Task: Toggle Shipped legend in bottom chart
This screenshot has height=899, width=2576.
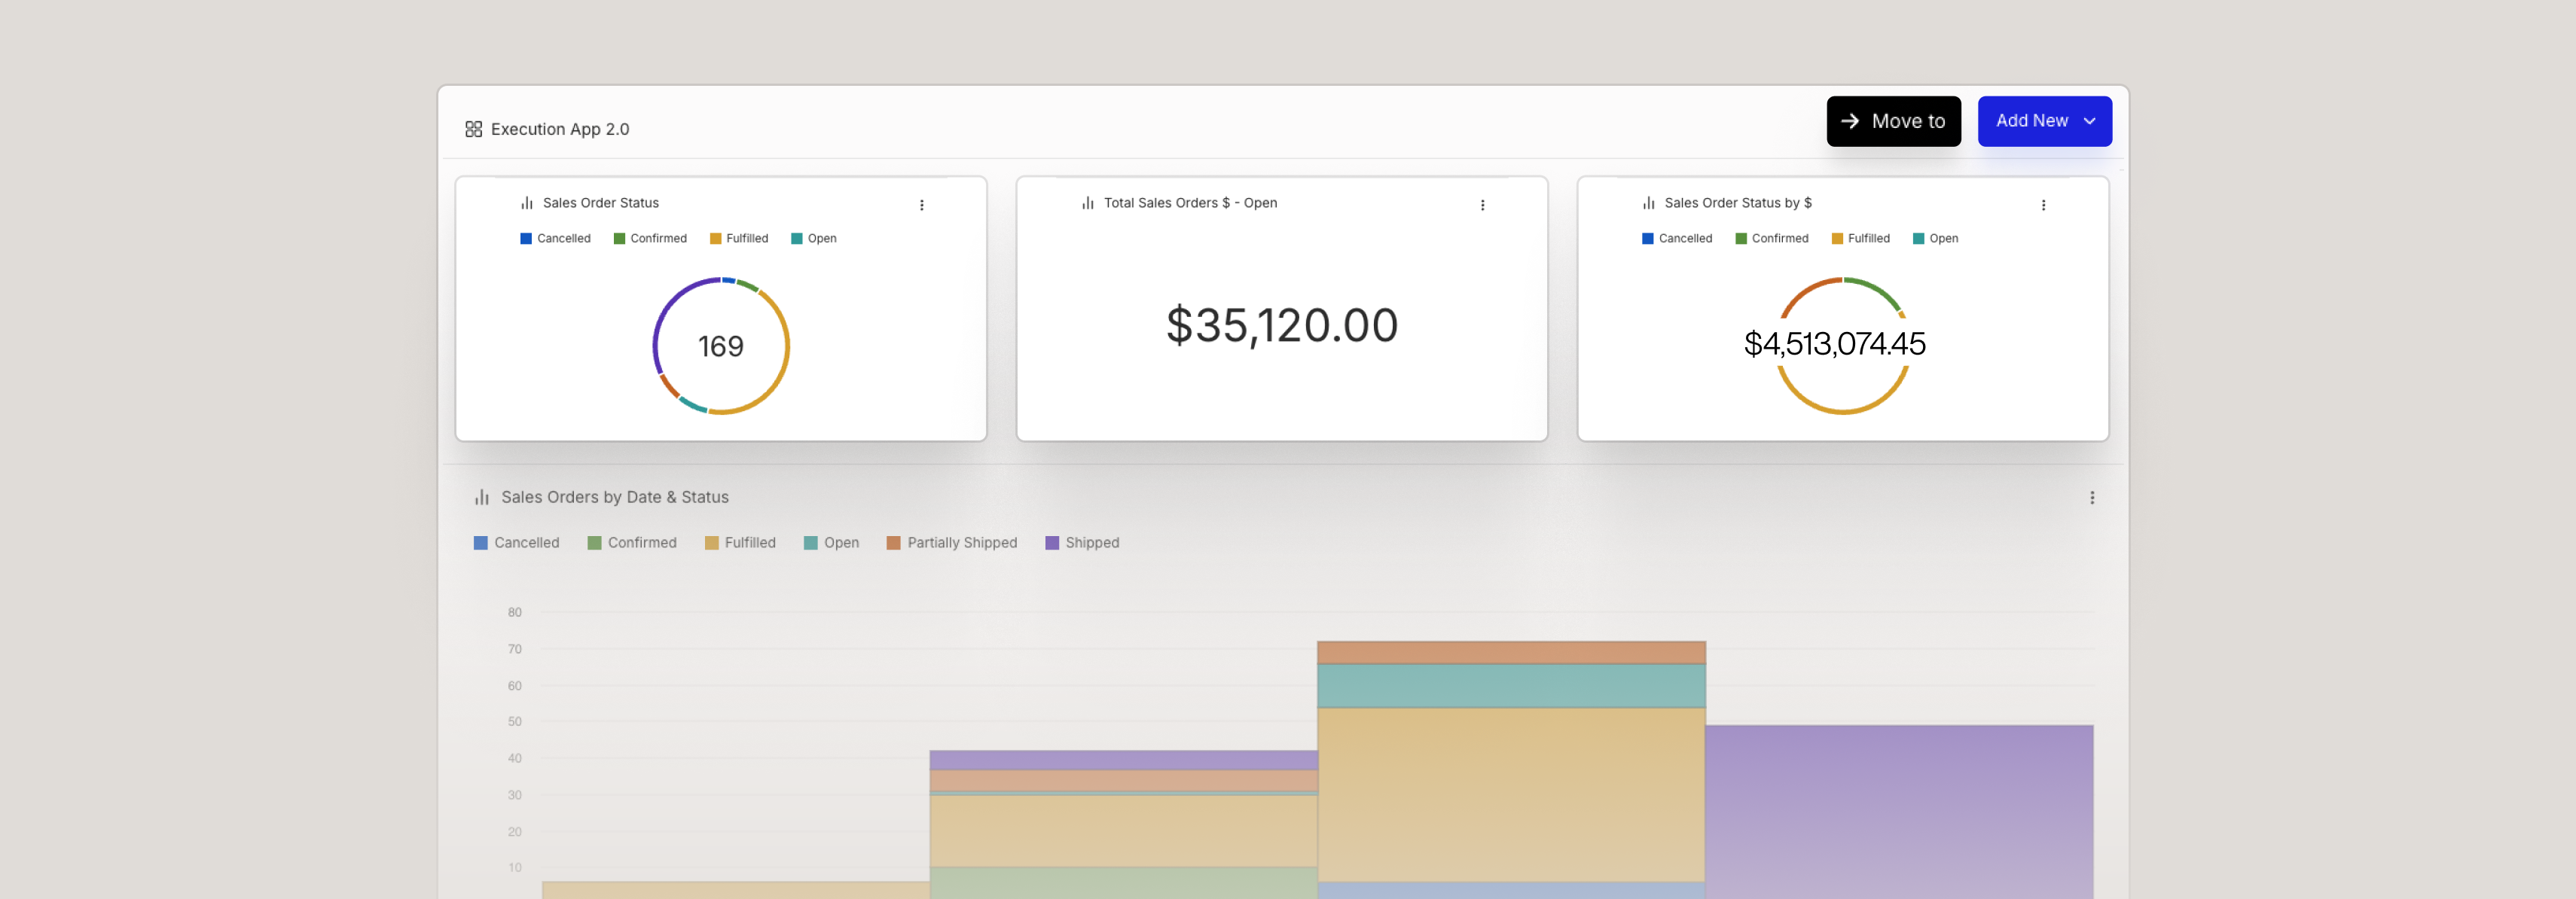Action: 1082,543
